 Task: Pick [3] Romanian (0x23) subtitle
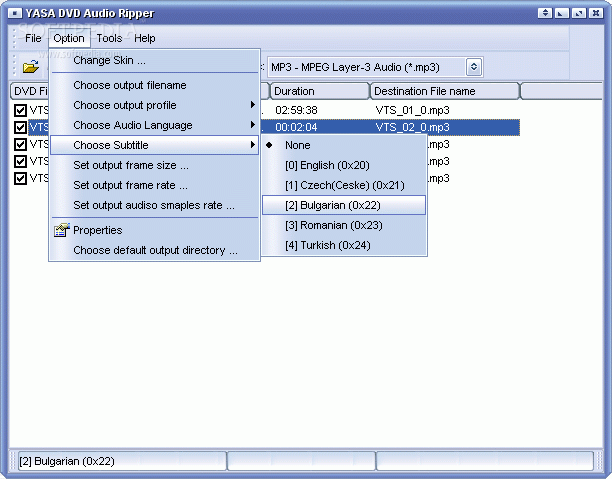[x=344, y=225]
